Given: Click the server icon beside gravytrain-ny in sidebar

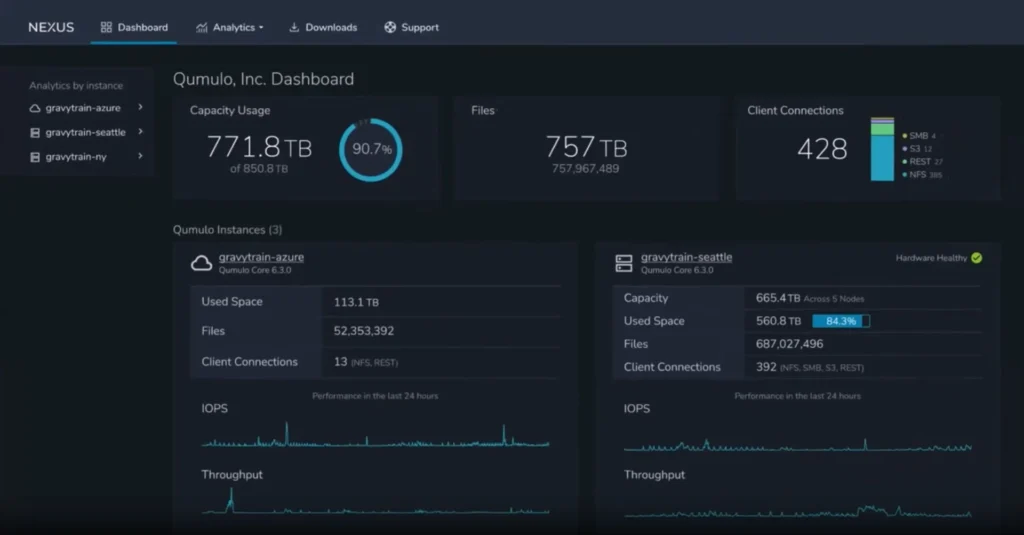Looking at the screenshot, I should click(35, 157).
